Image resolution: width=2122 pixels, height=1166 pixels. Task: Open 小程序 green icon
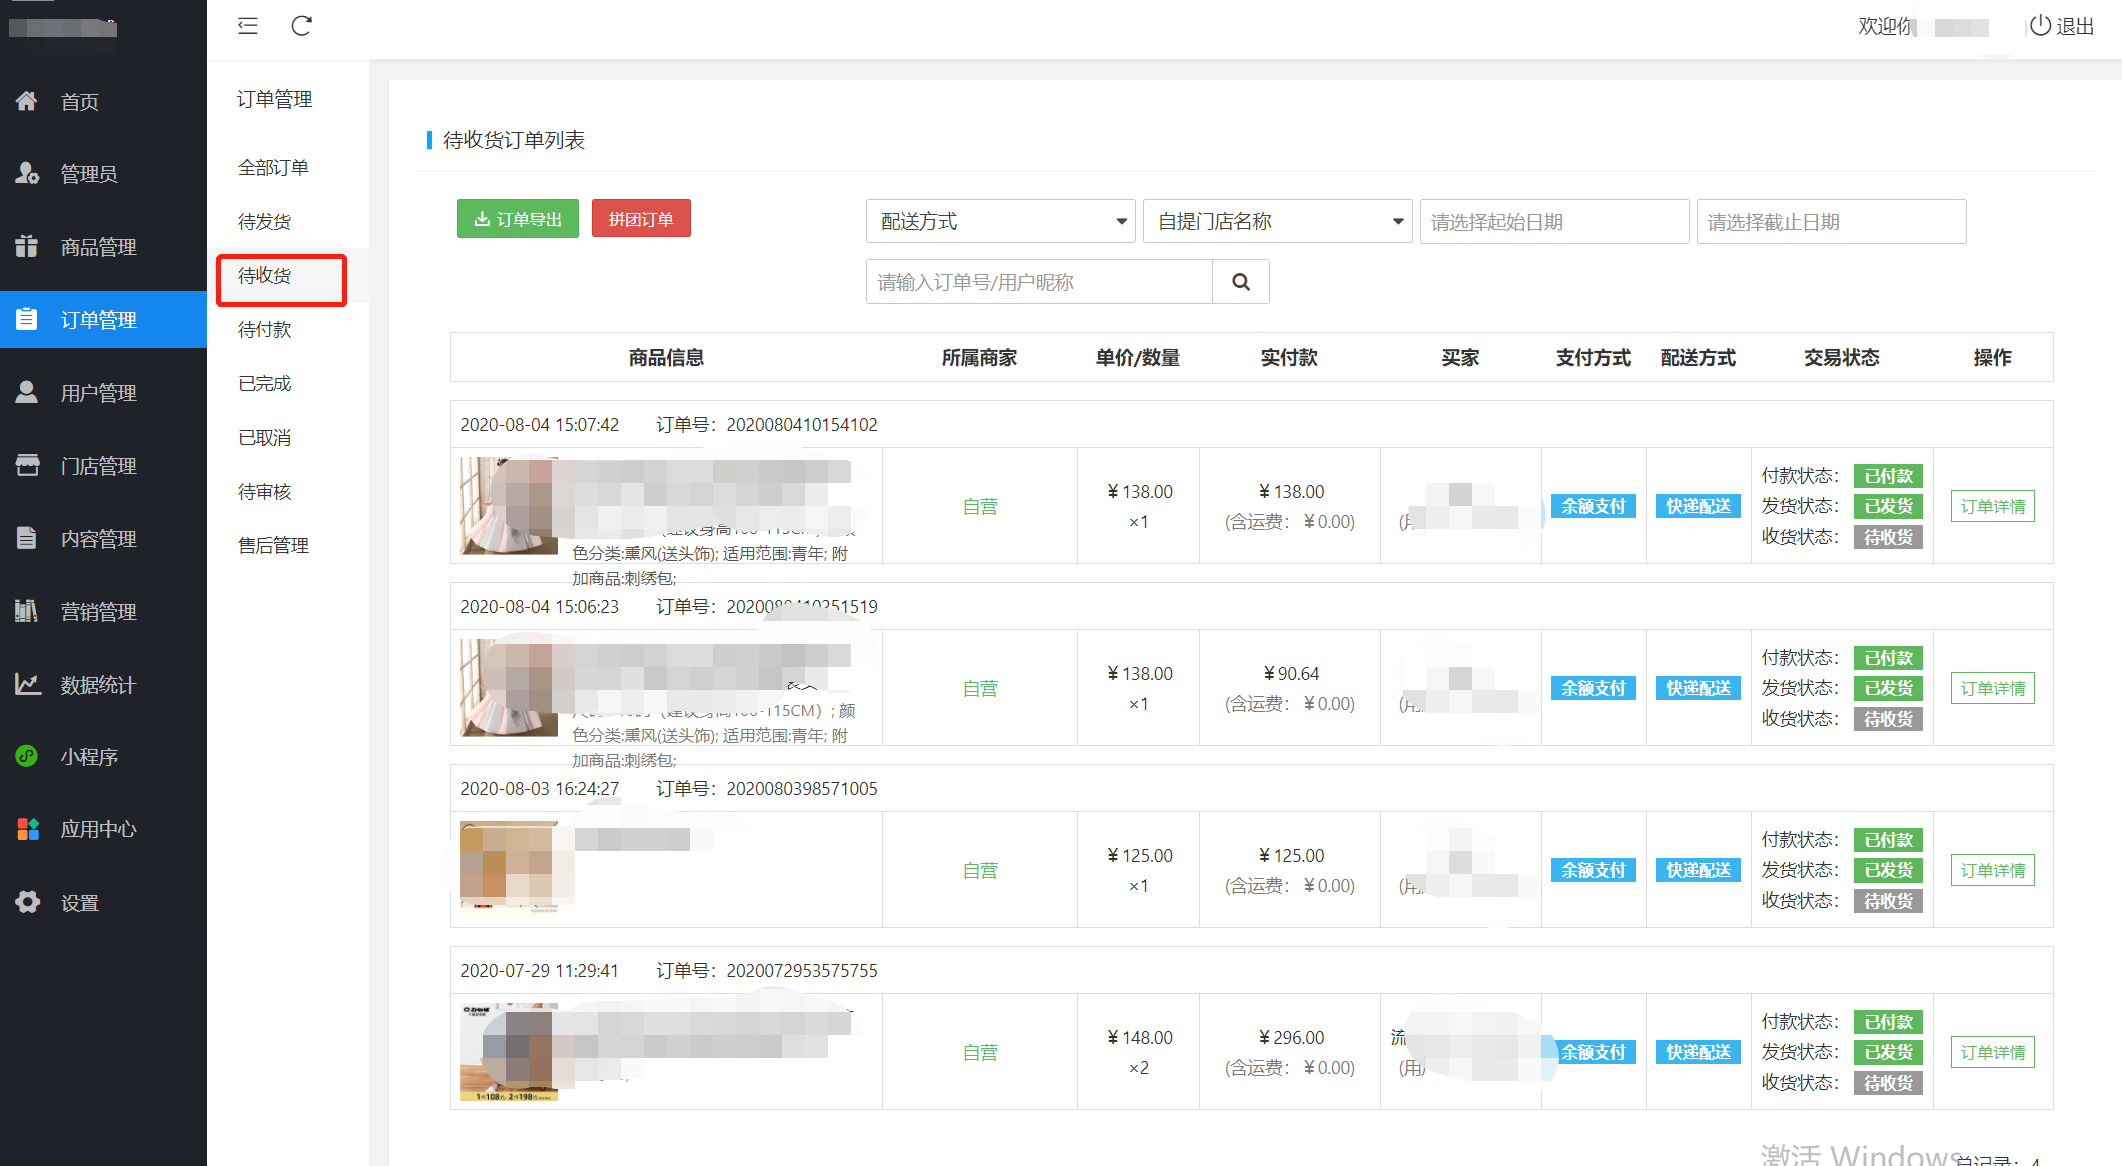pyautogui.click(x=27, y=756)
